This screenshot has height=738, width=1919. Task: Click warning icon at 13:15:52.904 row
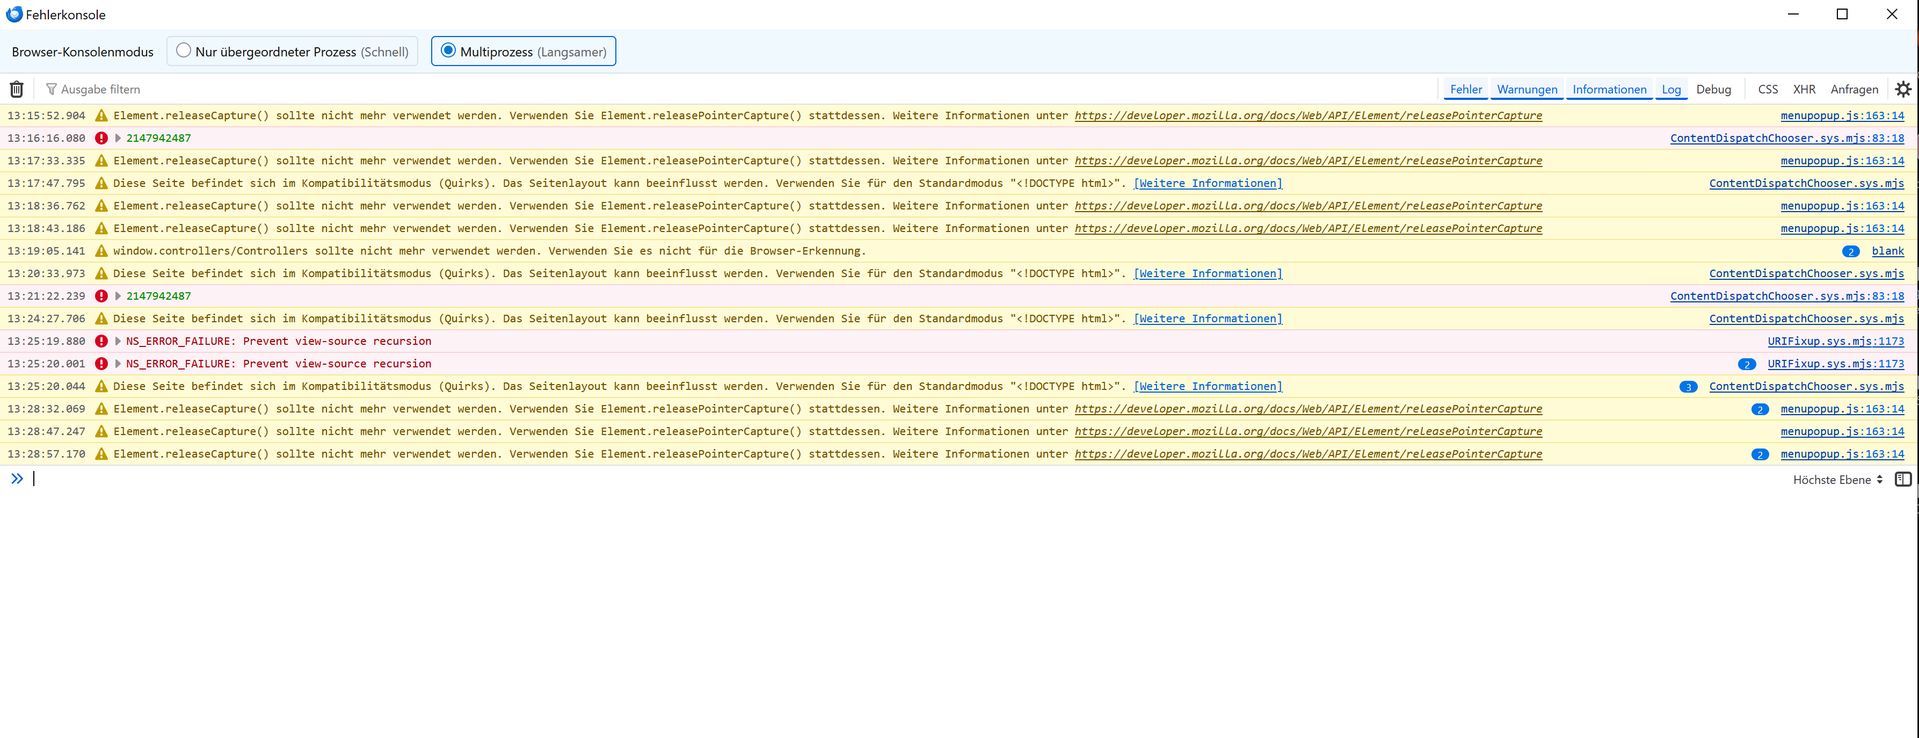101,116
